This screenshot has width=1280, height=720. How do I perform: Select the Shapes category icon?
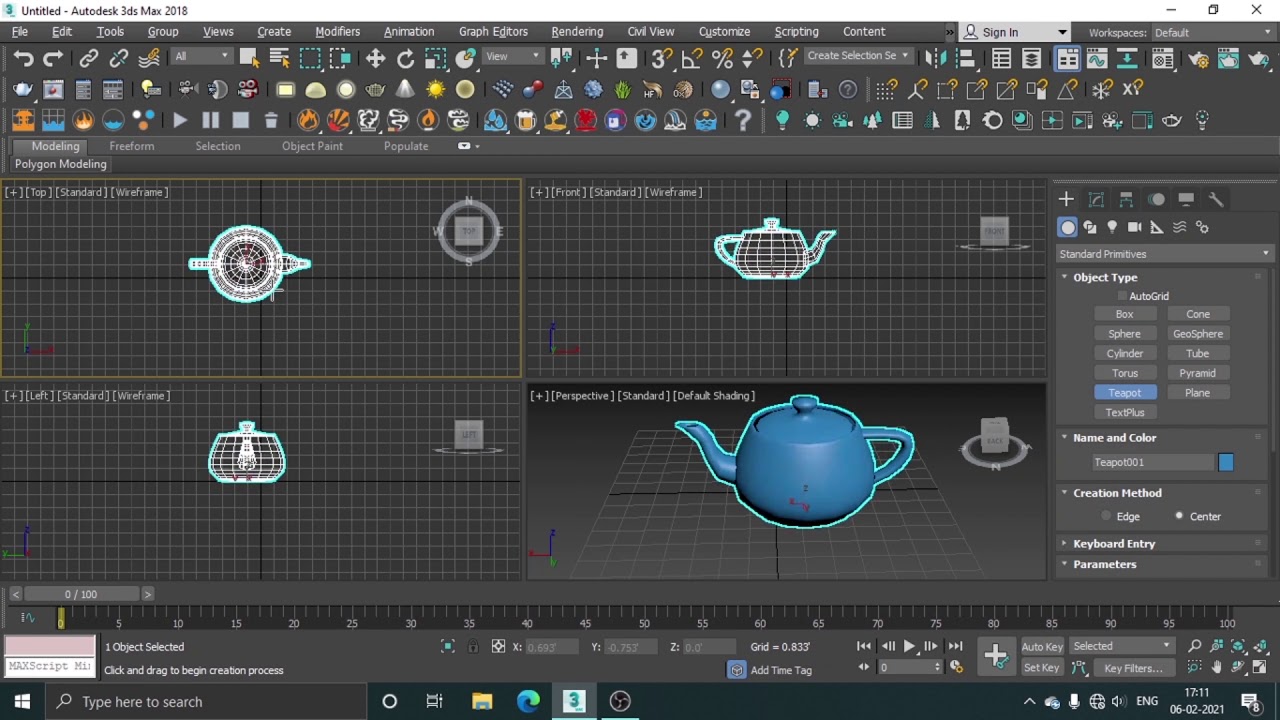1090,228
